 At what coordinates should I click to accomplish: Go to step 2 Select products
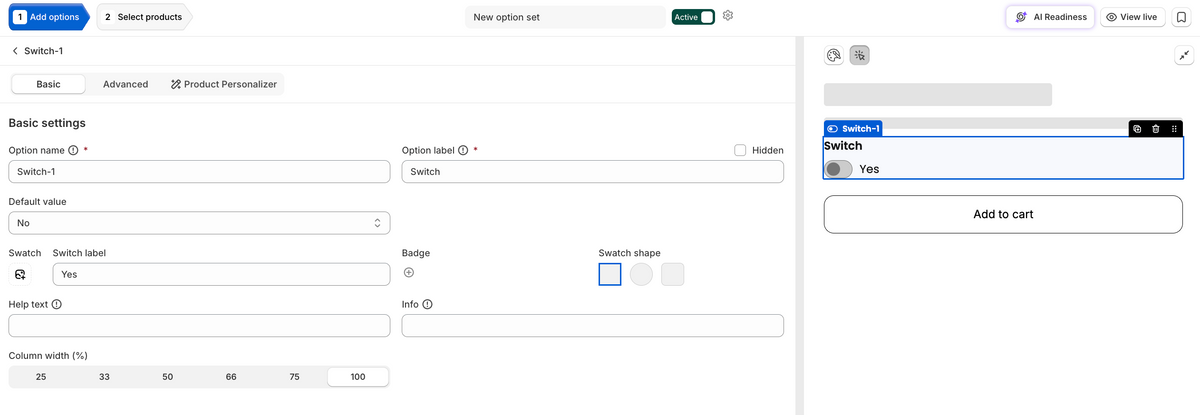[x=143, y=17]
